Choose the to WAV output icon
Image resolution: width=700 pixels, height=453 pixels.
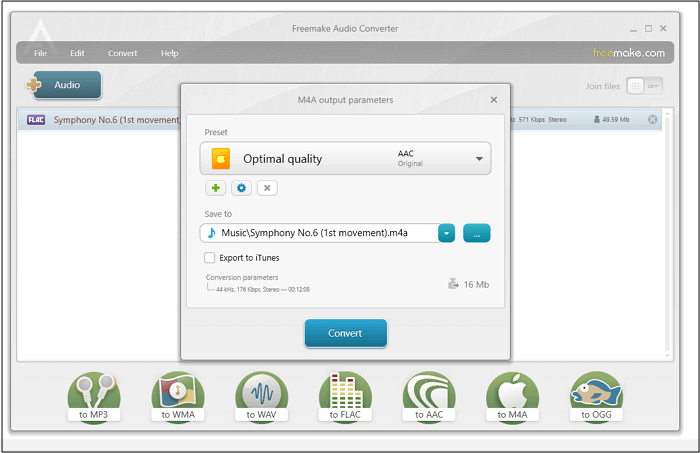click(x=262, y=397)
